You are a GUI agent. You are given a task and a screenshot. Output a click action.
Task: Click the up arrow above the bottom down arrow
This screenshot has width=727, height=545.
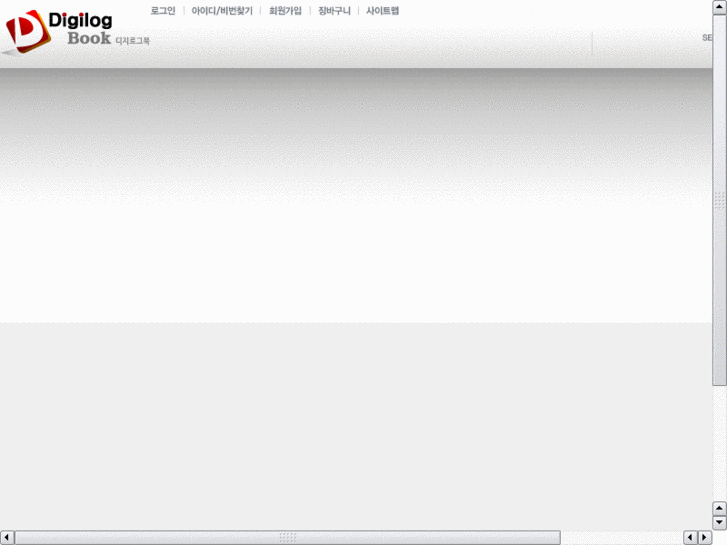pos(719,508)
